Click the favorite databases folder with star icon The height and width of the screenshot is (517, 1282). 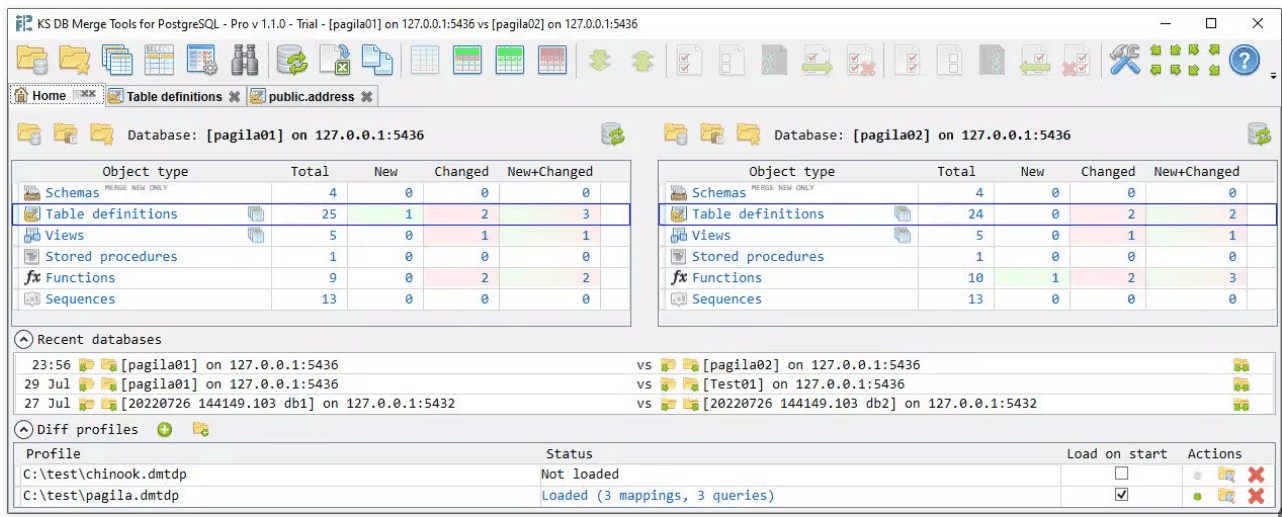click(x=75, y=60)
